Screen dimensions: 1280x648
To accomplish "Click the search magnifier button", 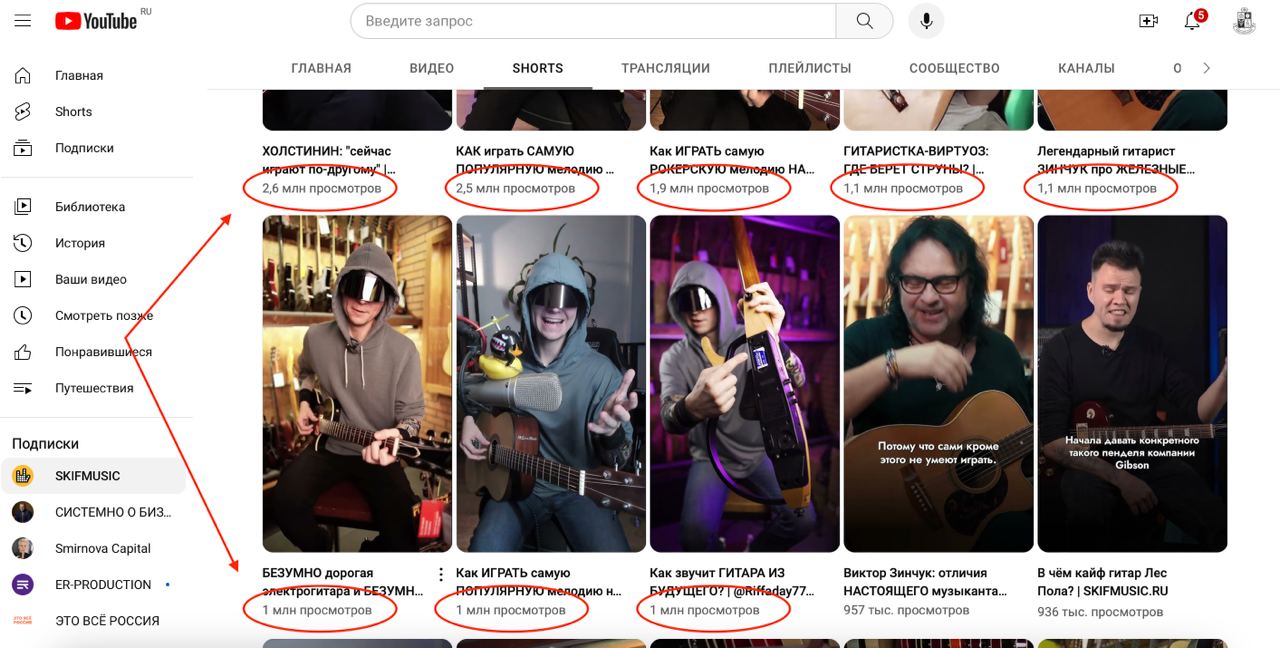I will (865, 21).
